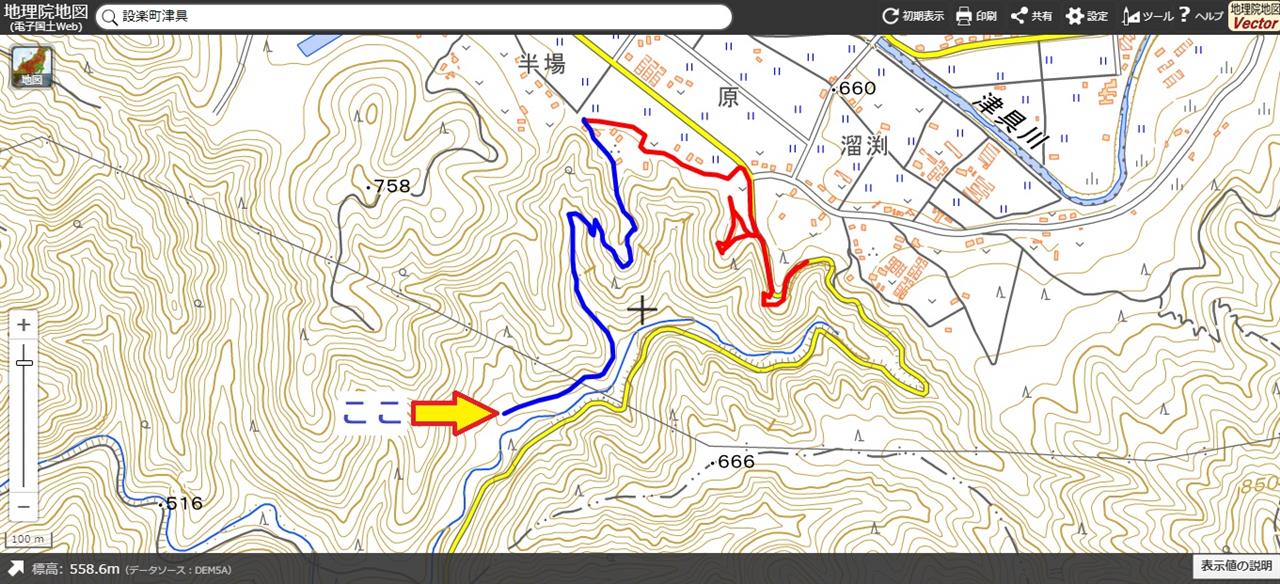This screenshot has width=1280, height=584.
Task: Zoom out with the minus button
Action: [25, 505]
